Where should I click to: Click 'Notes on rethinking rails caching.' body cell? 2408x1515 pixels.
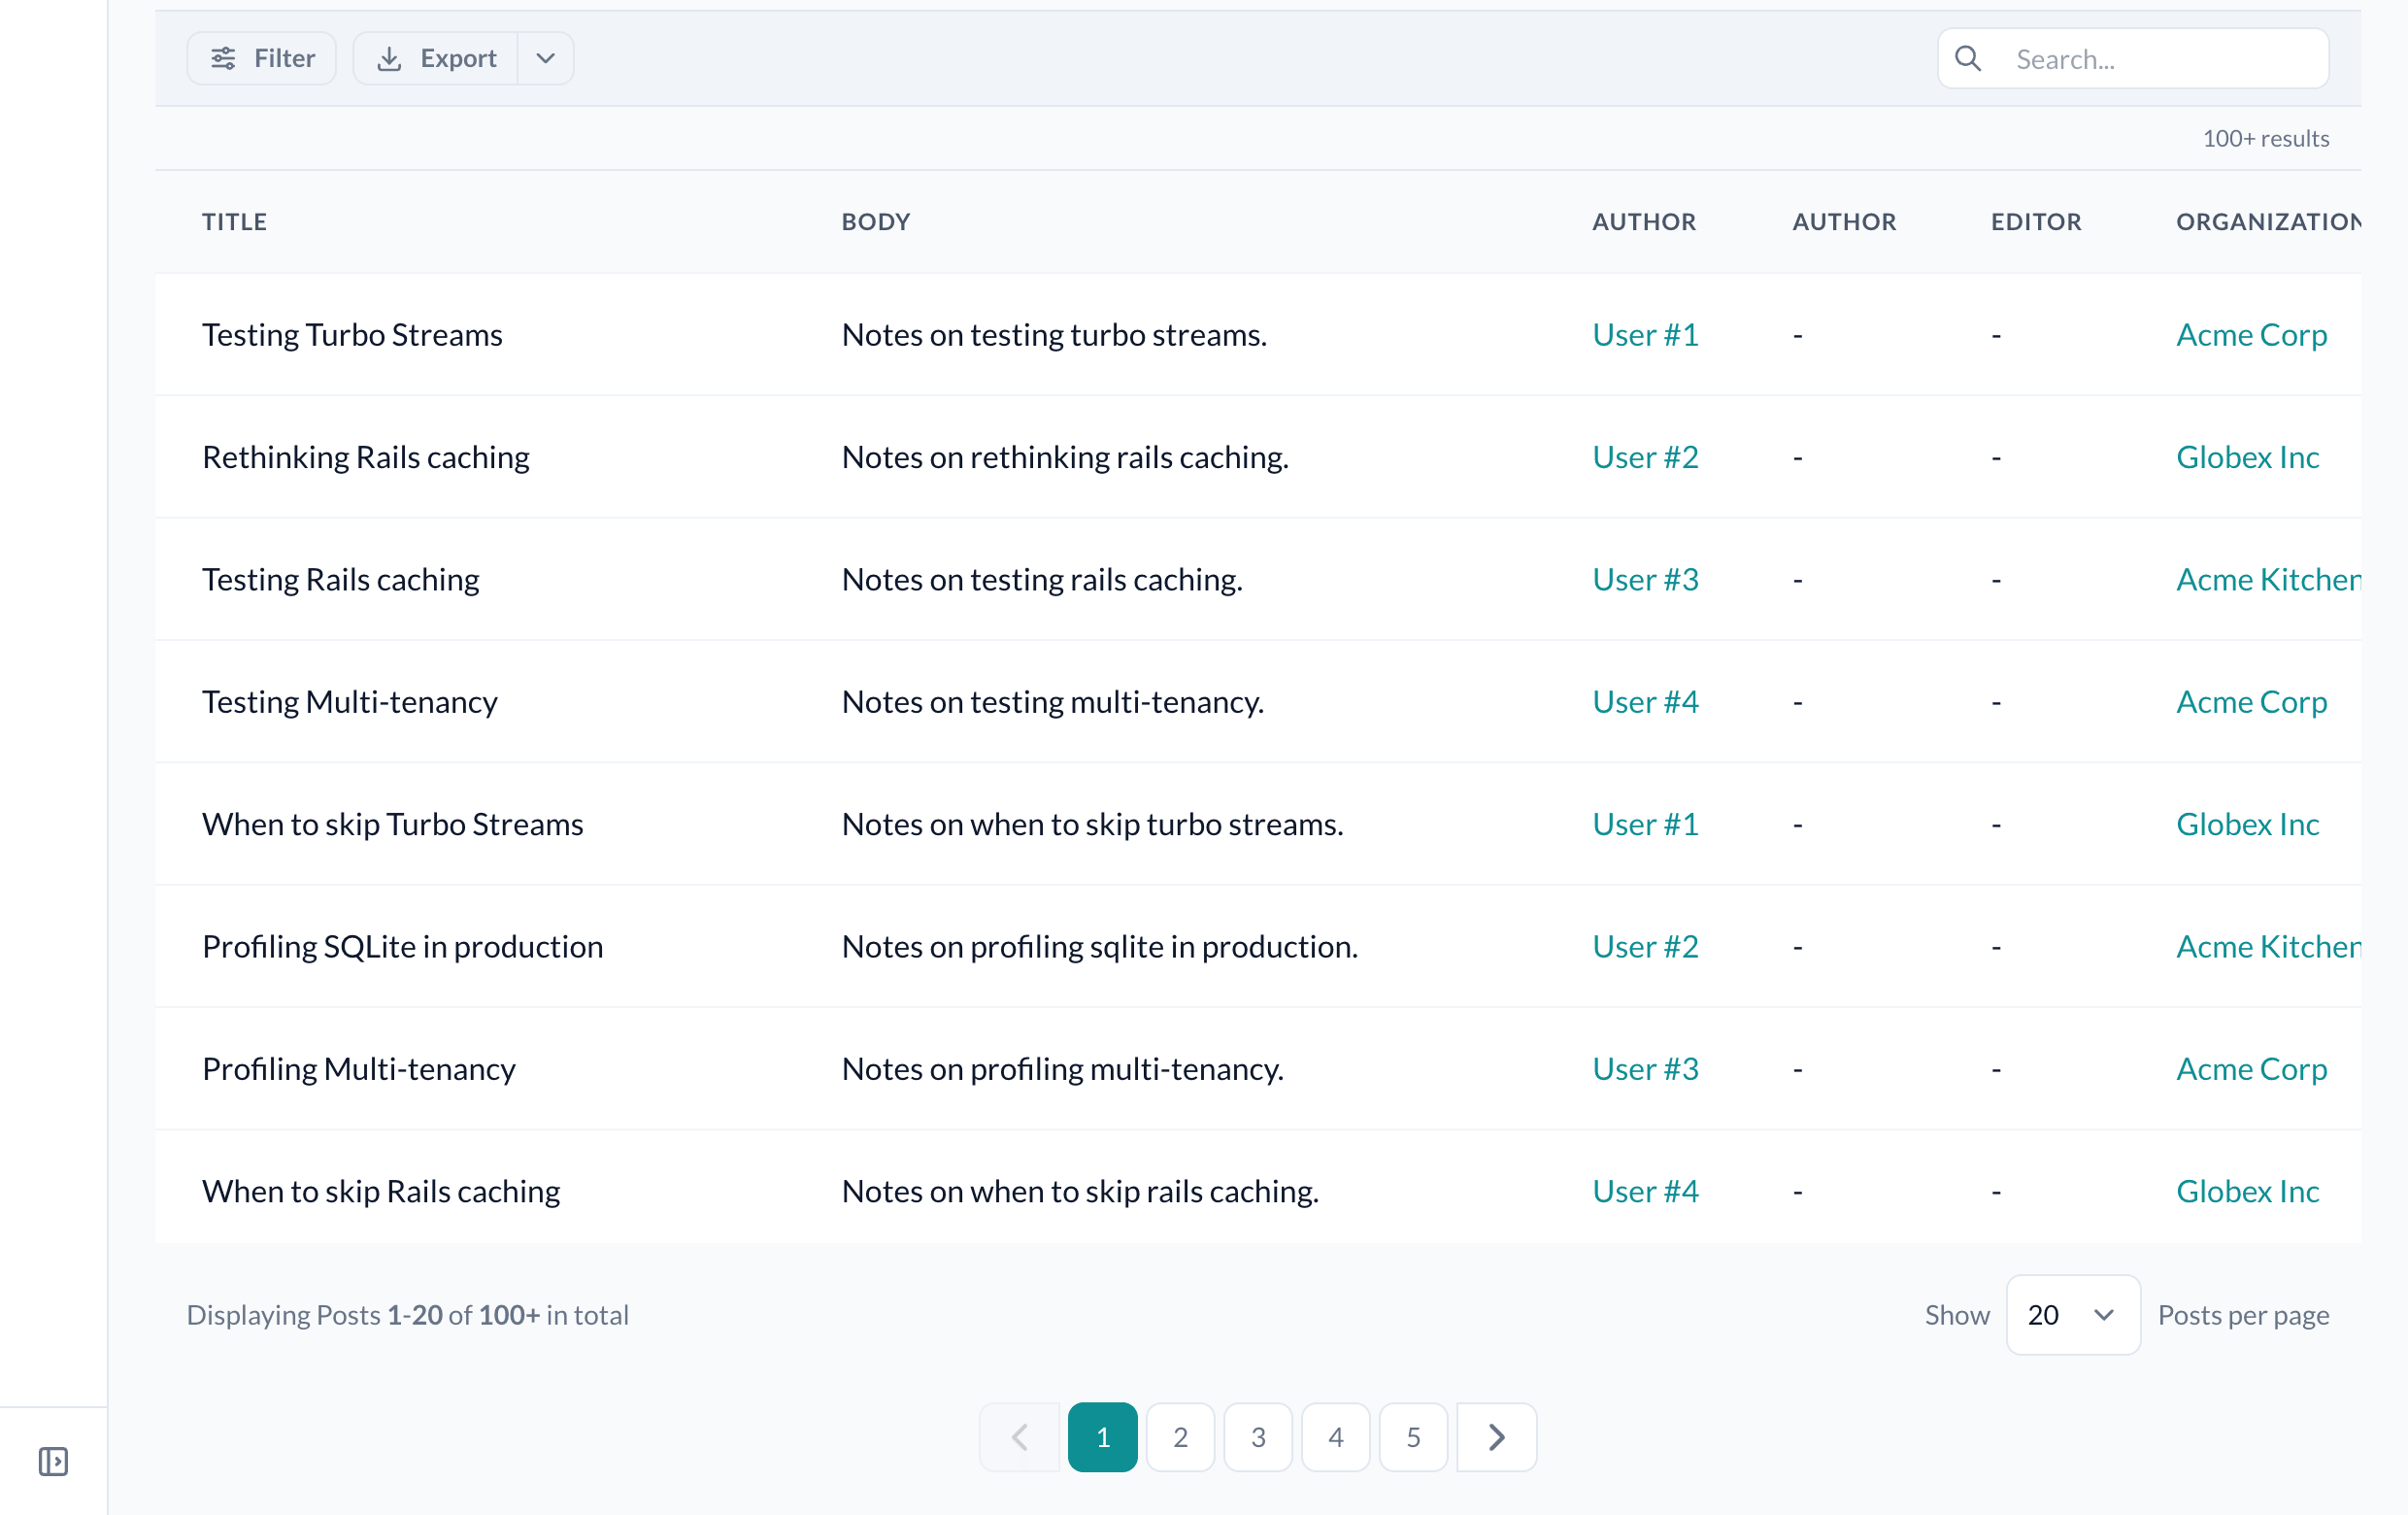coord(1065,456)
